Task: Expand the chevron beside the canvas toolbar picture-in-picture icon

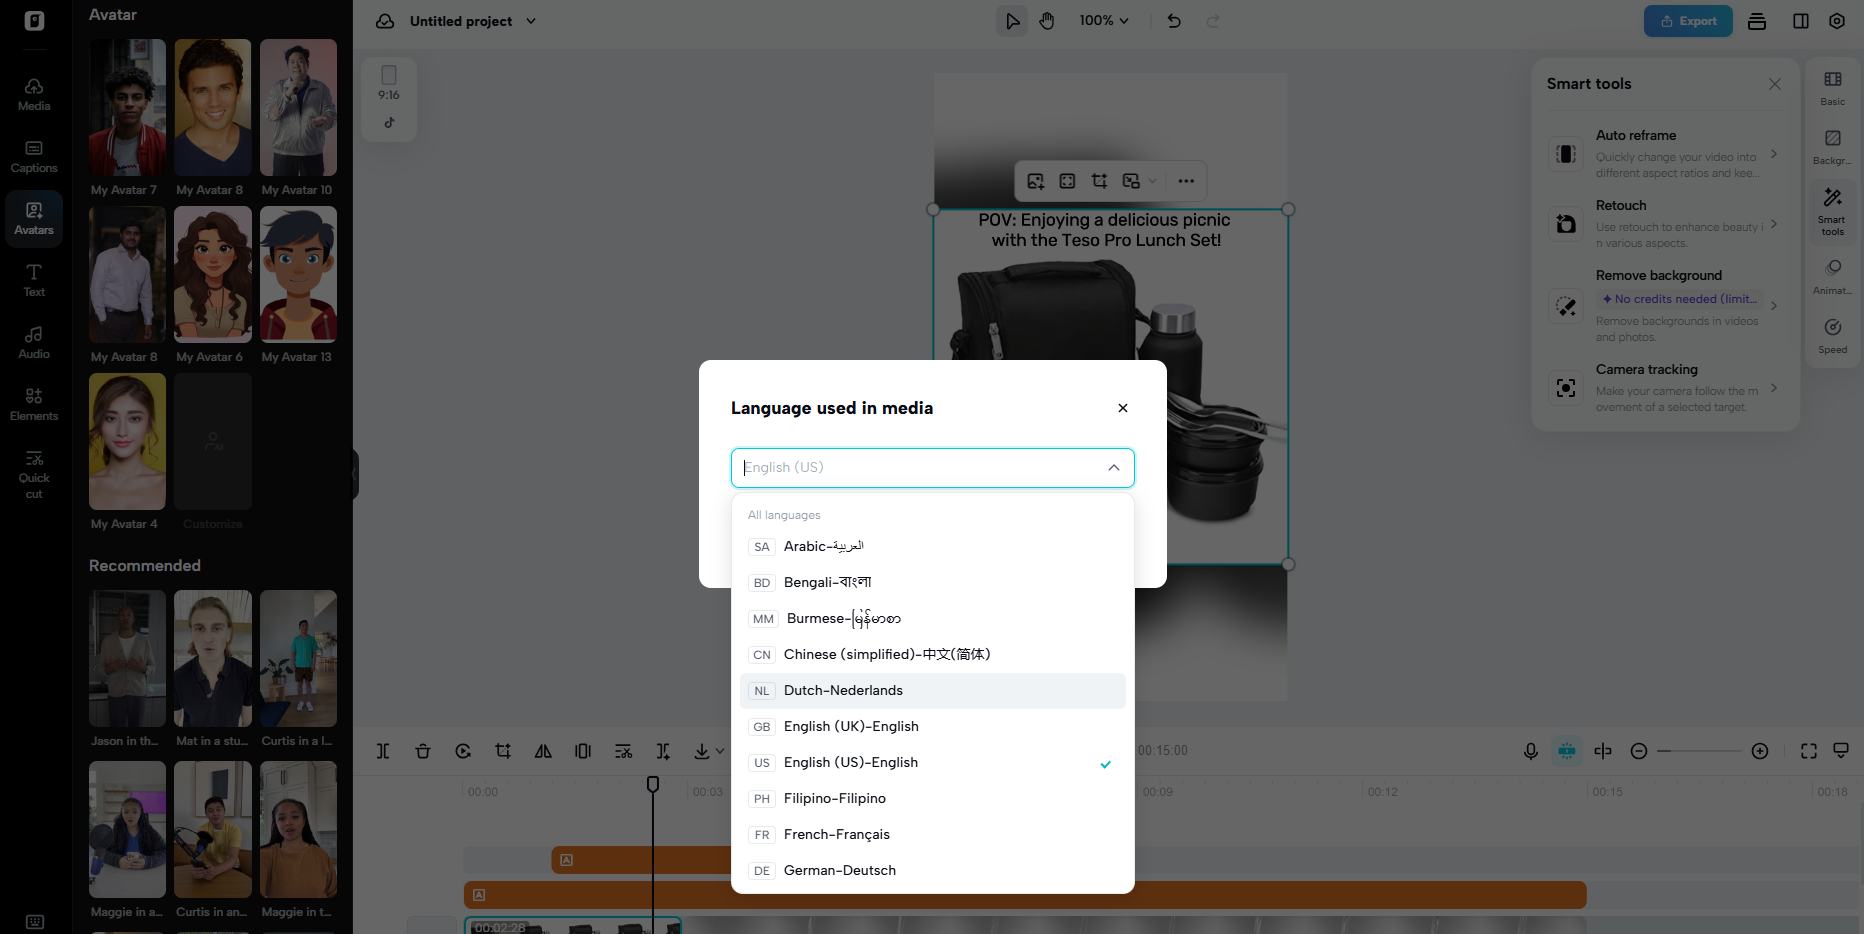Action: click(1153, 181)
